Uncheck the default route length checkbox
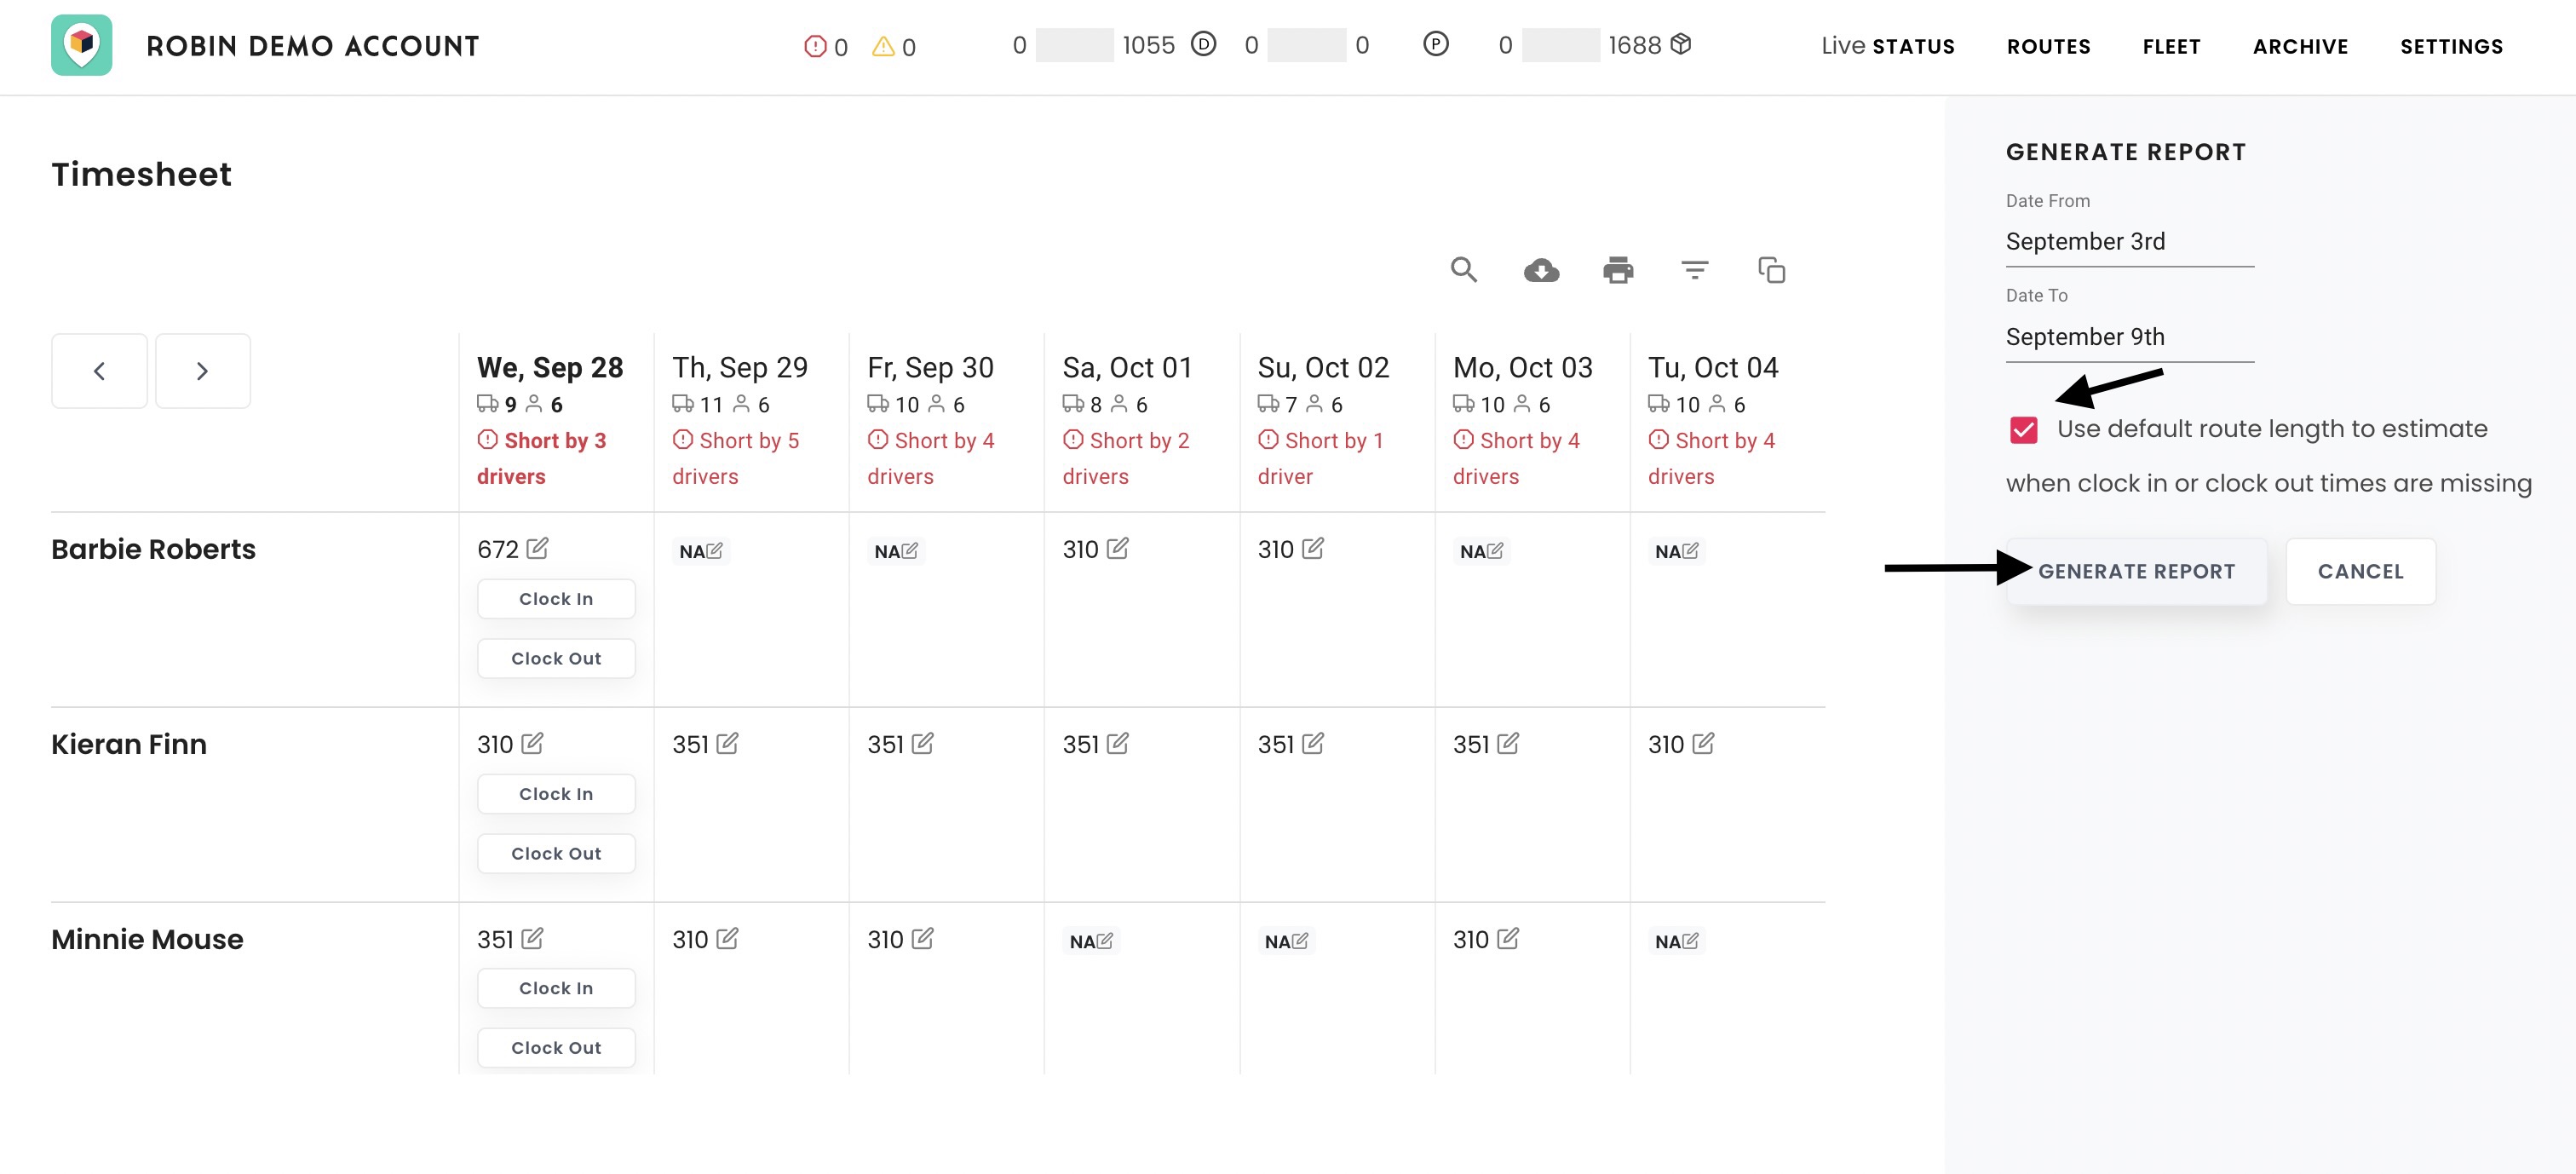 (2023, 430)
